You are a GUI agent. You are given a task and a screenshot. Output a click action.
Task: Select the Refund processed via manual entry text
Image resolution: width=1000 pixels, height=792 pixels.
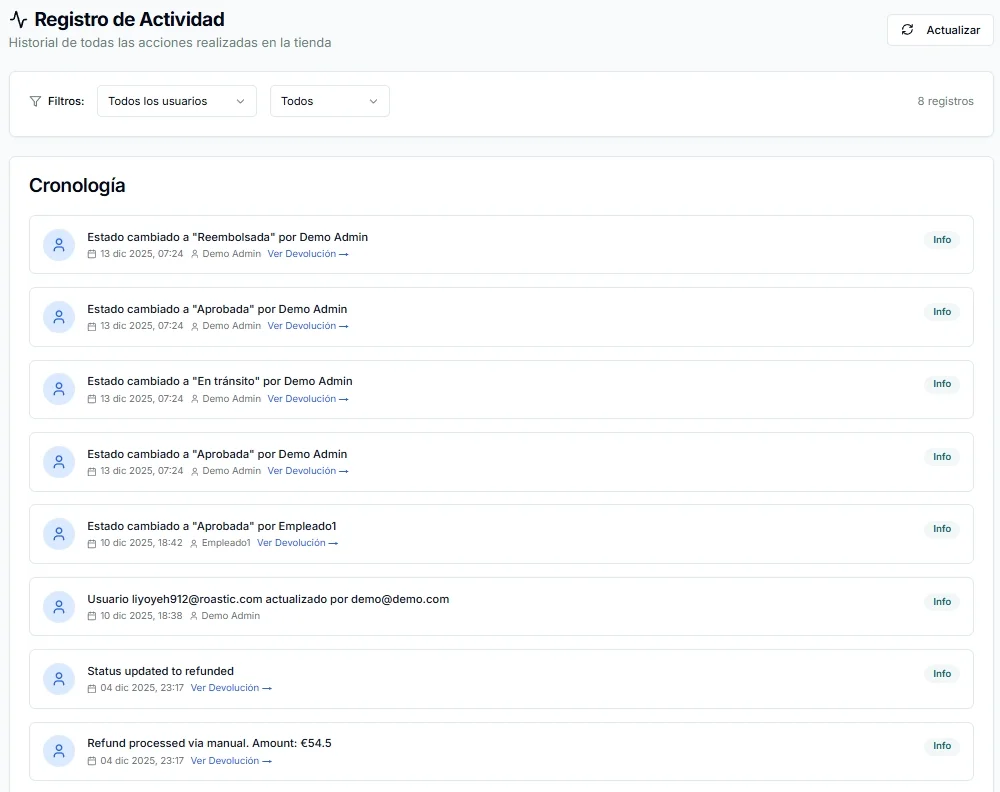coord(209,743)
